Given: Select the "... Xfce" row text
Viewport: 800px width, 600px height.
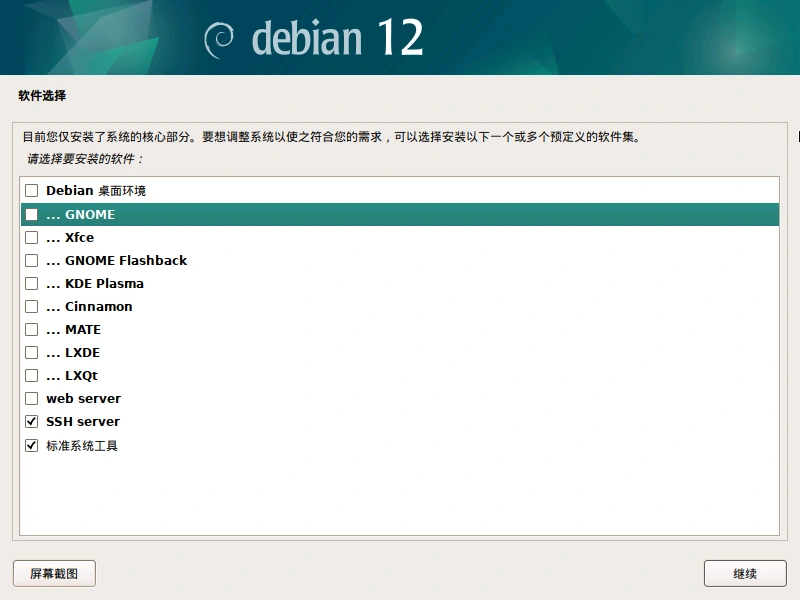Looking at the screenshot, I should pos(70,238).
